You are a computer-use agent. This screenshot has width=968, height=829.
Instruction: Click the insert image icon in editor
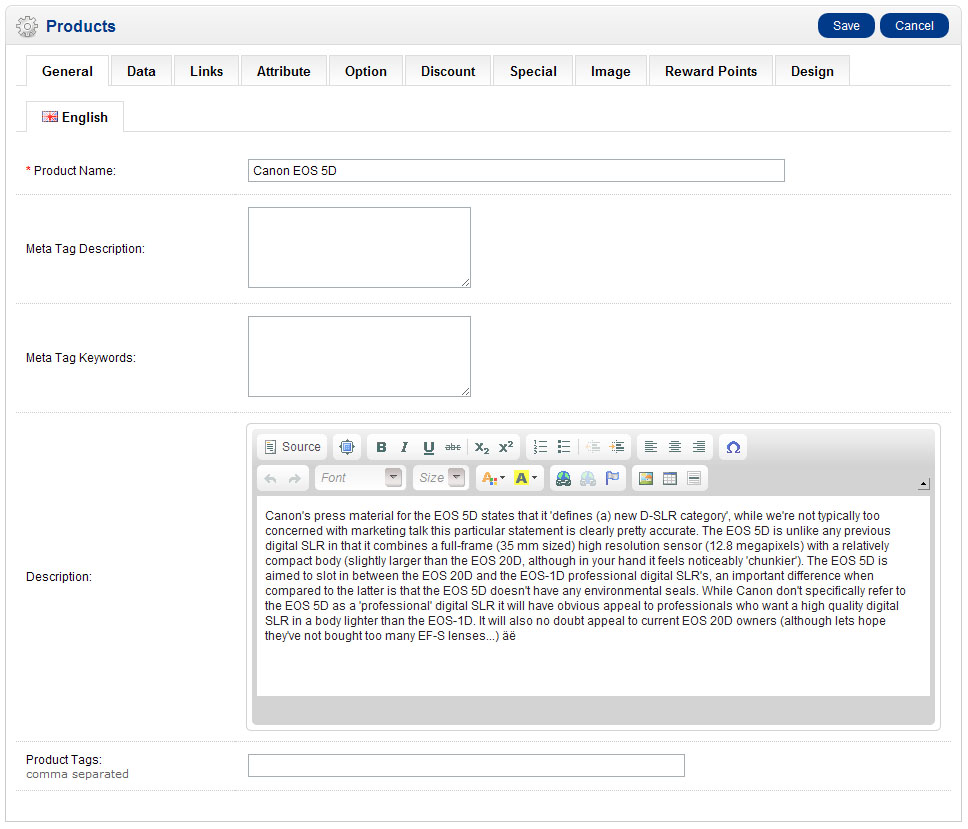coord(646,478)
